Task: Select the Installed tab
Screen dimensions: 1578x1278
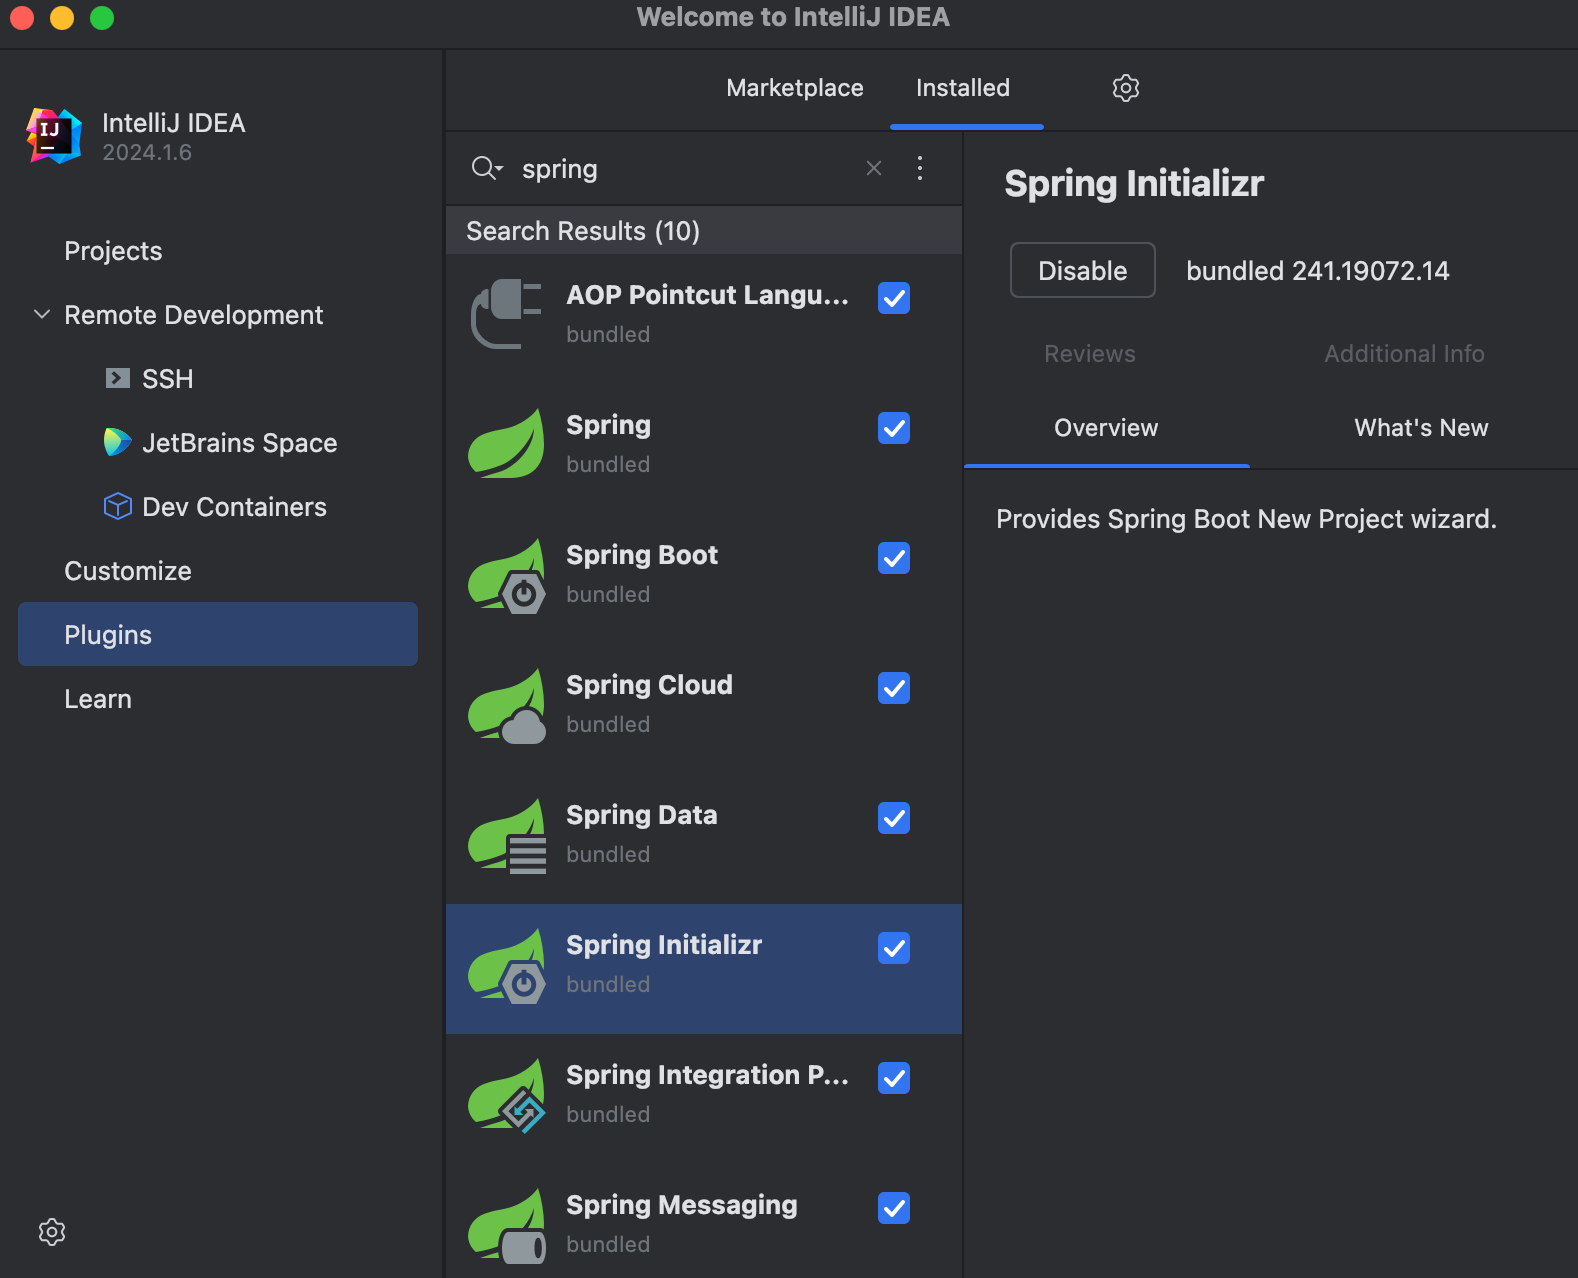Action: 963,88
